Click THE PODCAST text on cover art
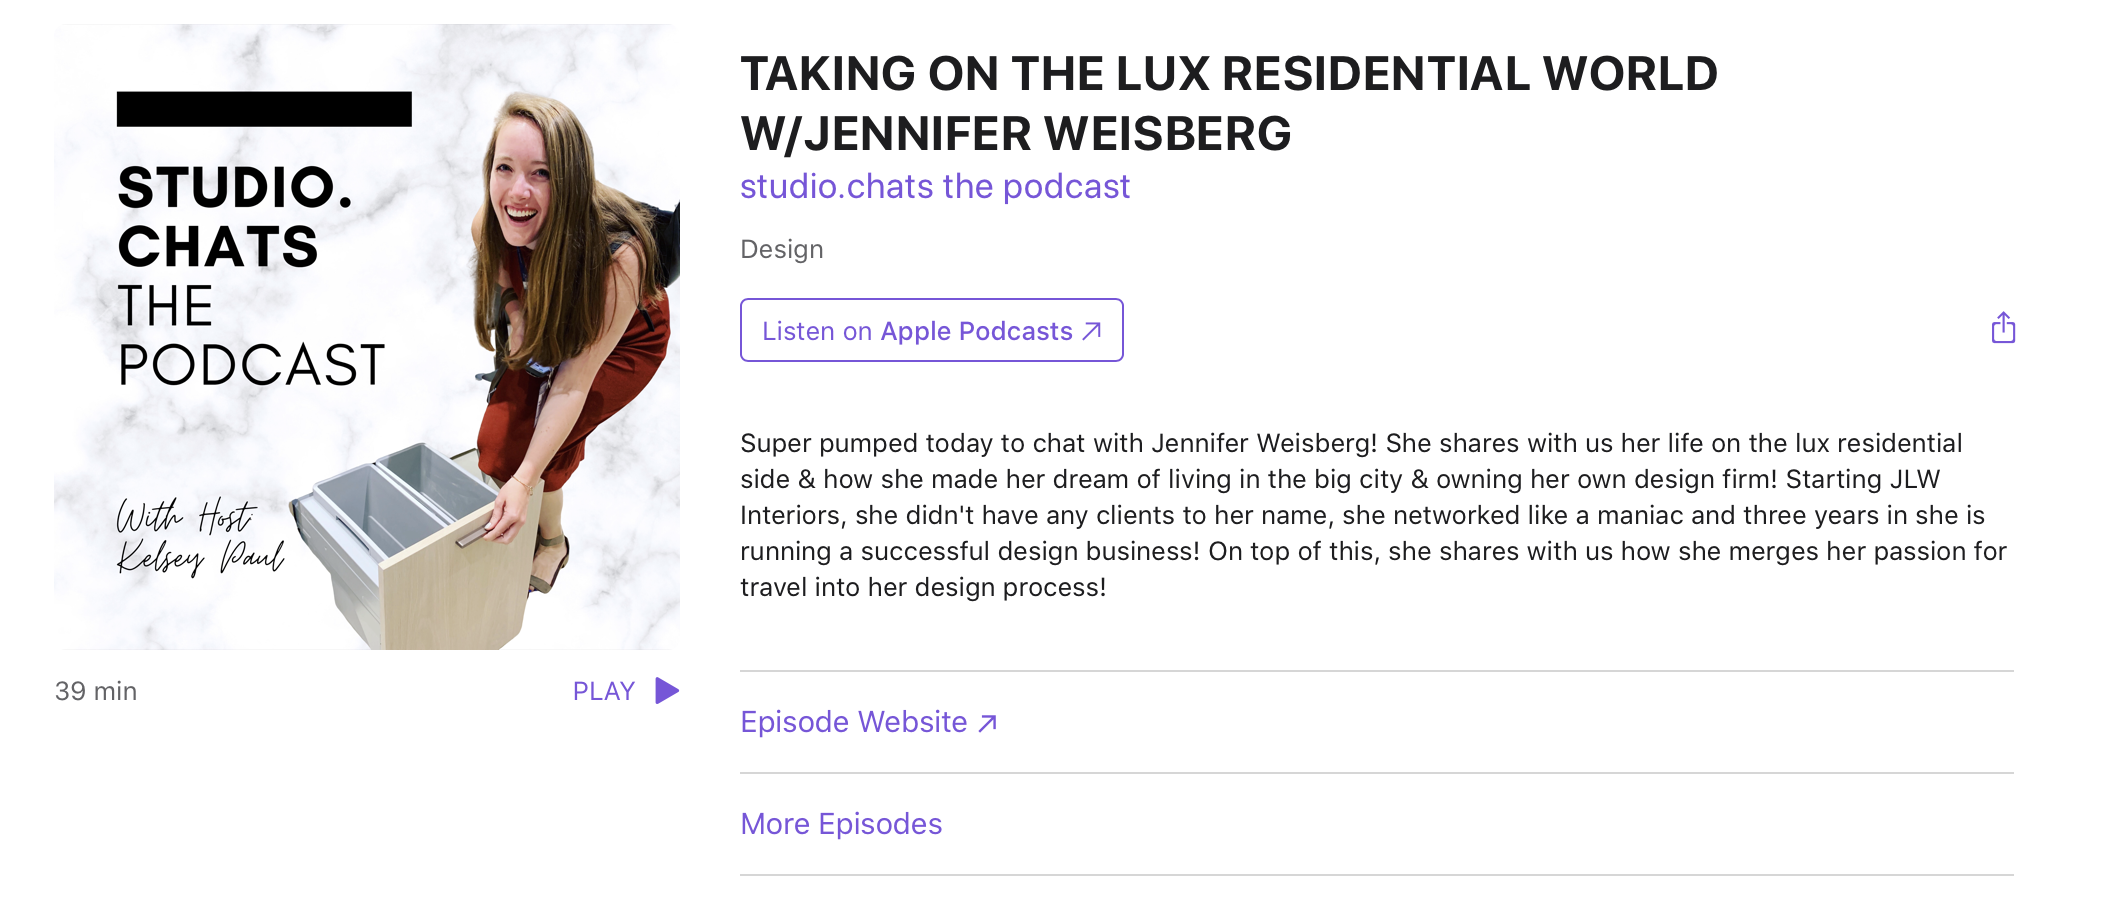 tap(251, 335)
